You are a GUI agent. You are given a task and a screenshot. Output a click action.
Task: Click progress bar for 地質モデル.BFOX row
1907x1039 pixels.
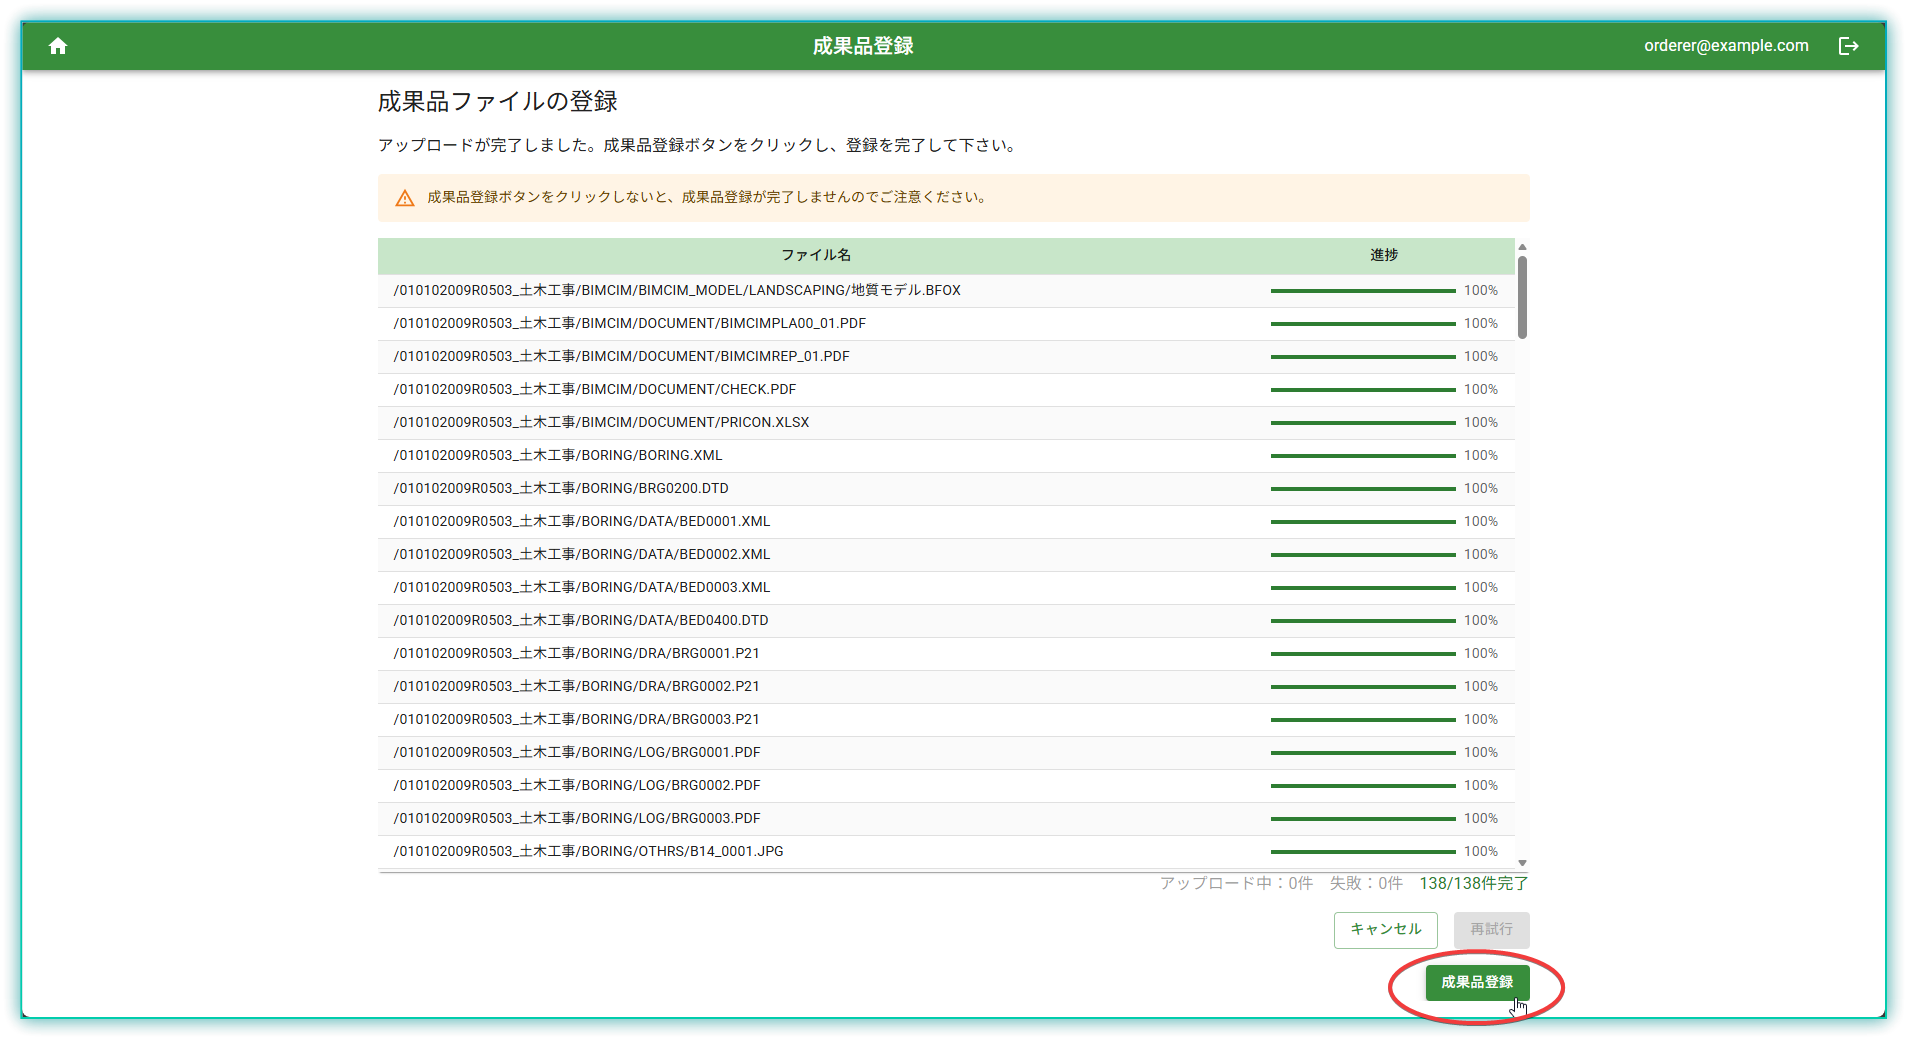pos(1363,291)
